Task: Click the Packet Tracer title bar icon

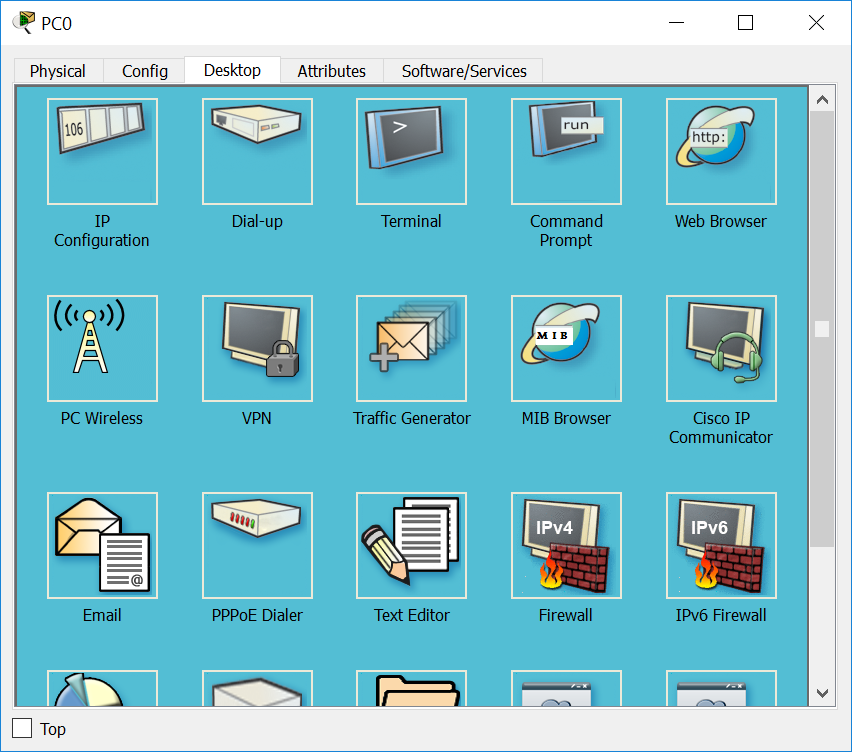Action: tap(23, 22)
